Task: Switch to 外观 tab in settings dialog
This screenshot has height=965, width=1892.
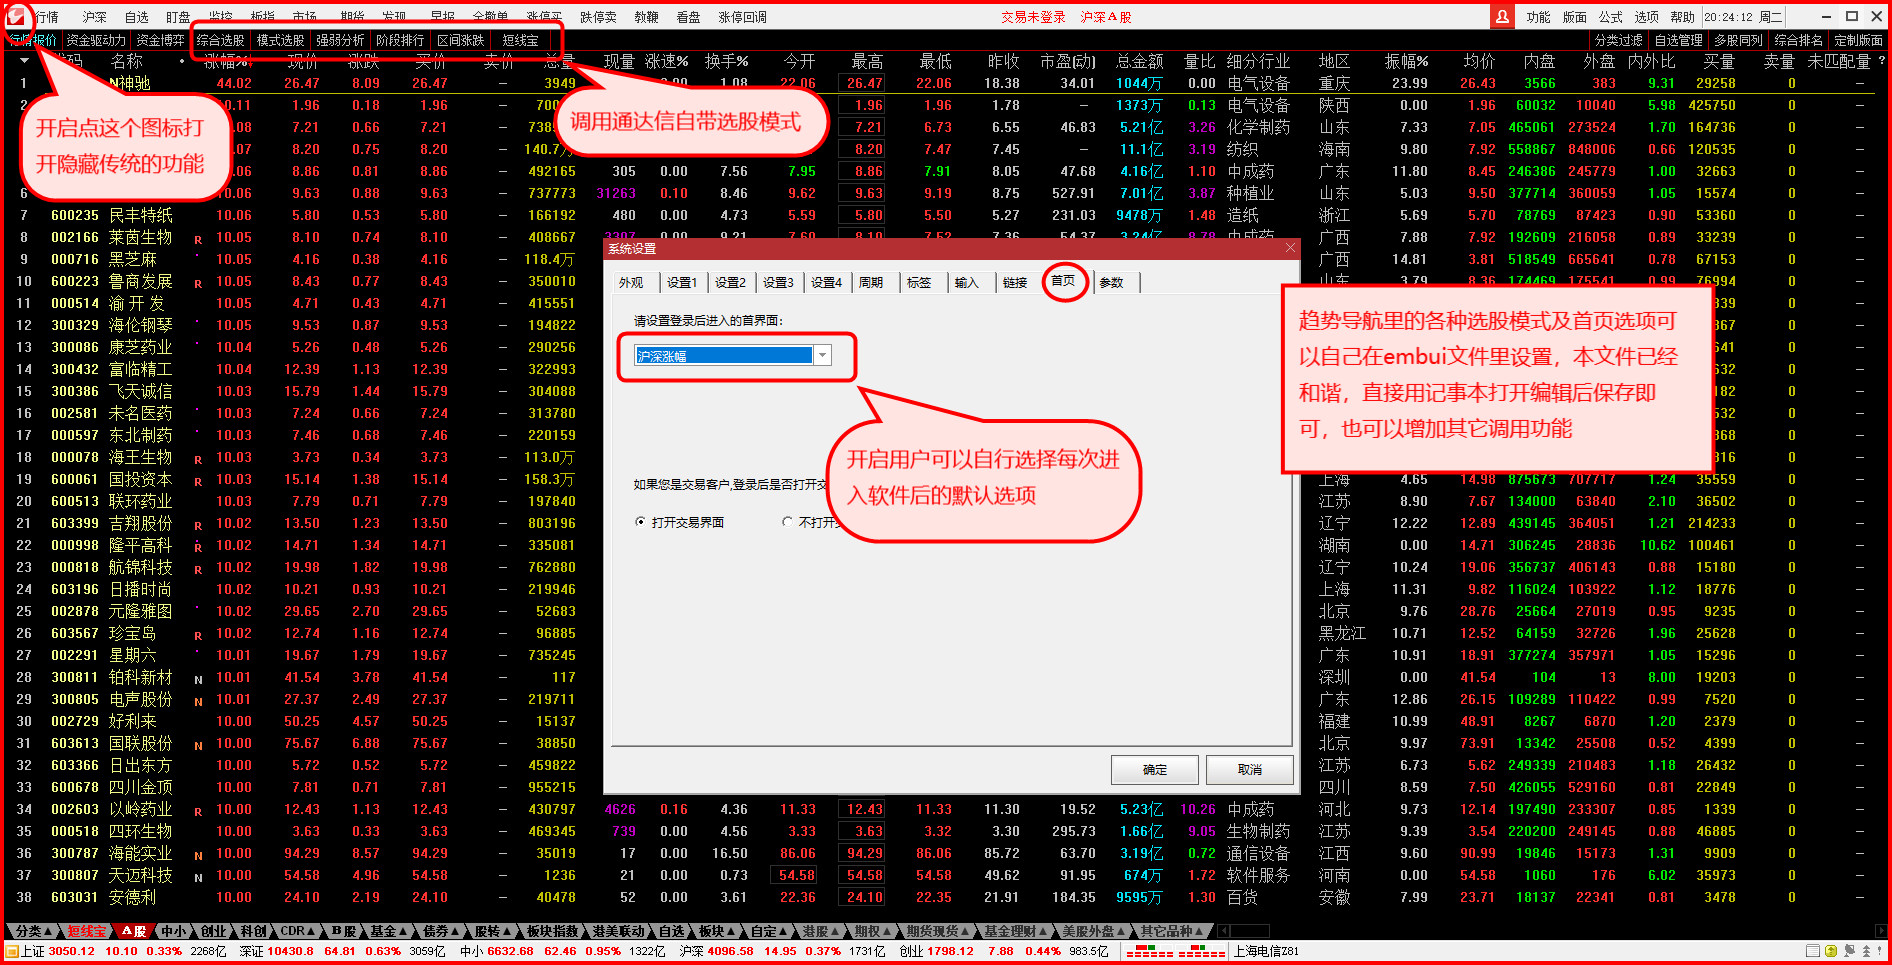Action: pos(631,283)
